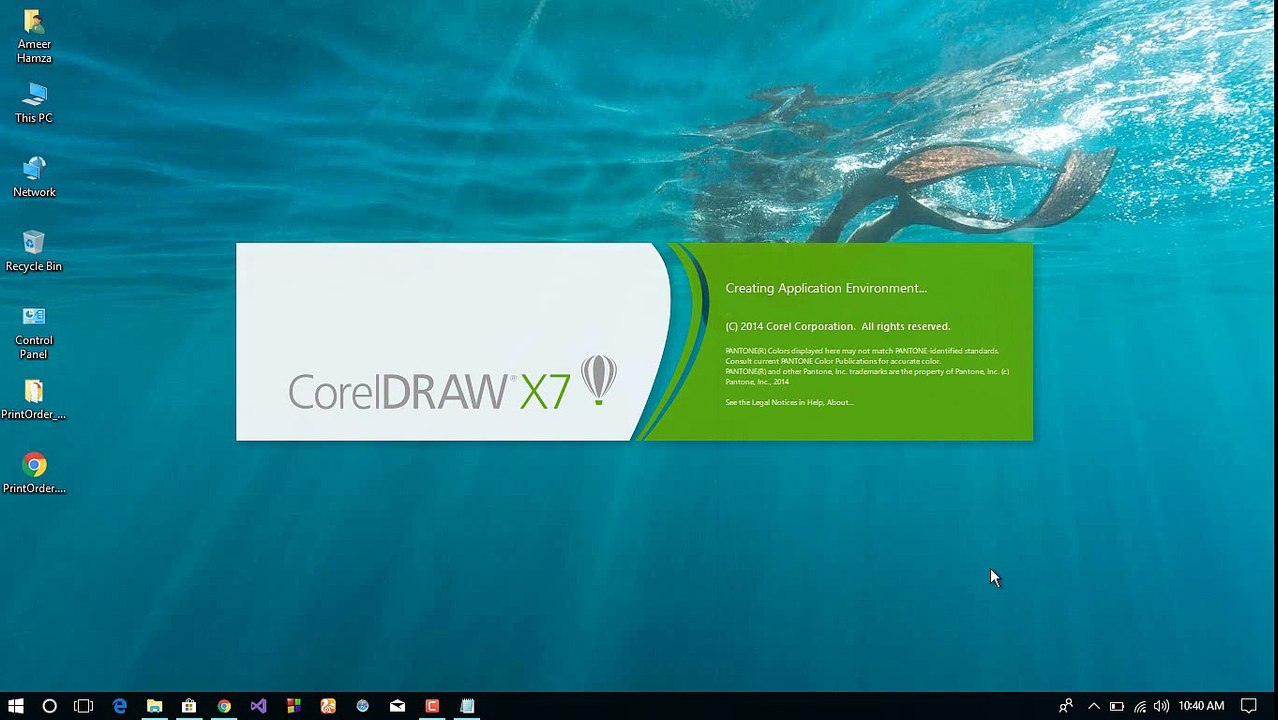Open the Windows Start menu
This screenshot has height=720, width=1278.
[15, 706]
